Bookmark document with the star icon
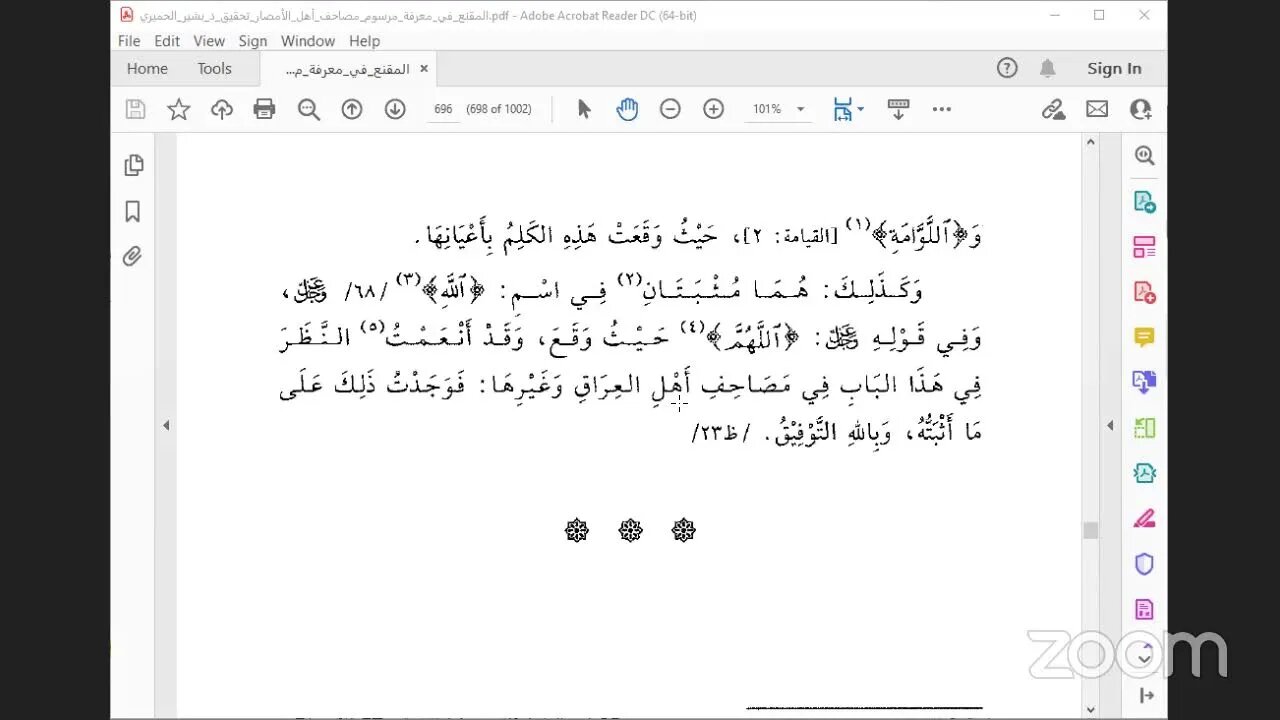The height and width of the screenshot is (720, 1280). 178,109
